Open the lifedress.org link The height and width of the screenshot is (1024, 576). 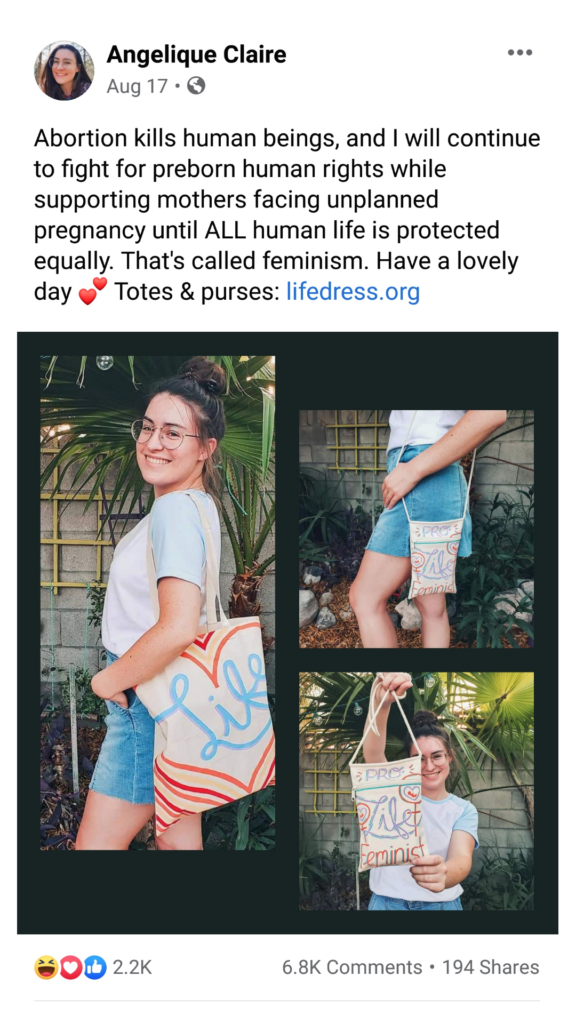tap(353, 291)
